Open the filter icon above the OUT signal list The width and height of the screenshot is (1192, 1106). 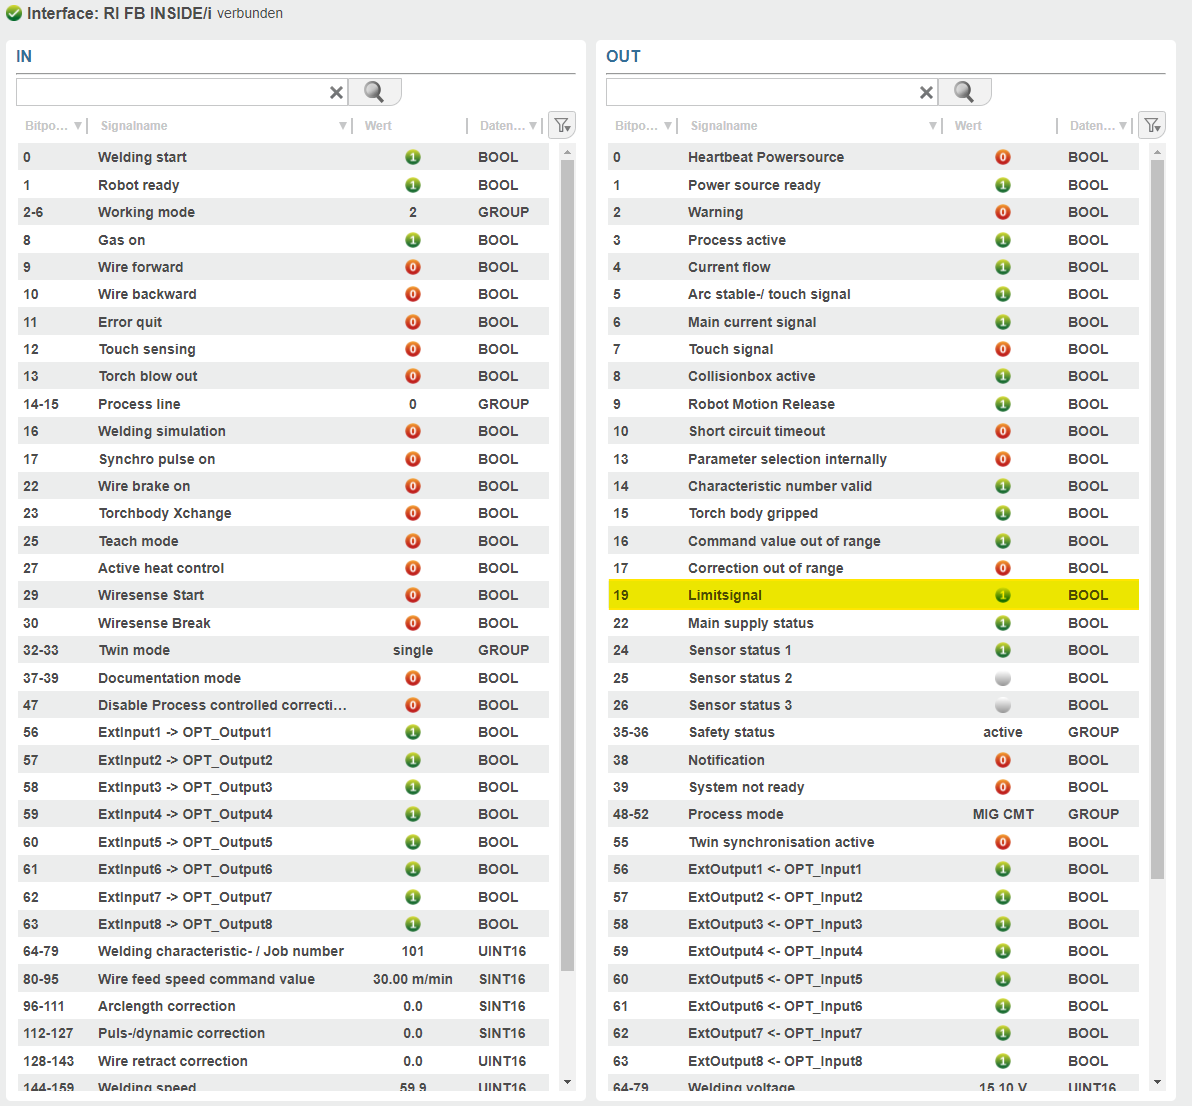[1152, 124]
